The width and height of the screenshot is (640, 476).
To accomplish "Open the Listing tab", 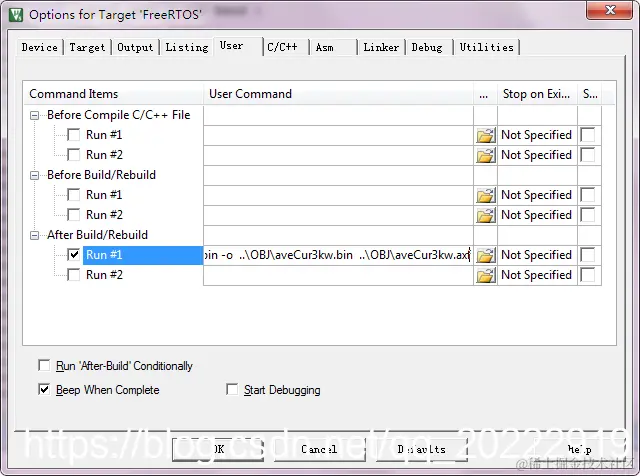I will coord(187,47).
